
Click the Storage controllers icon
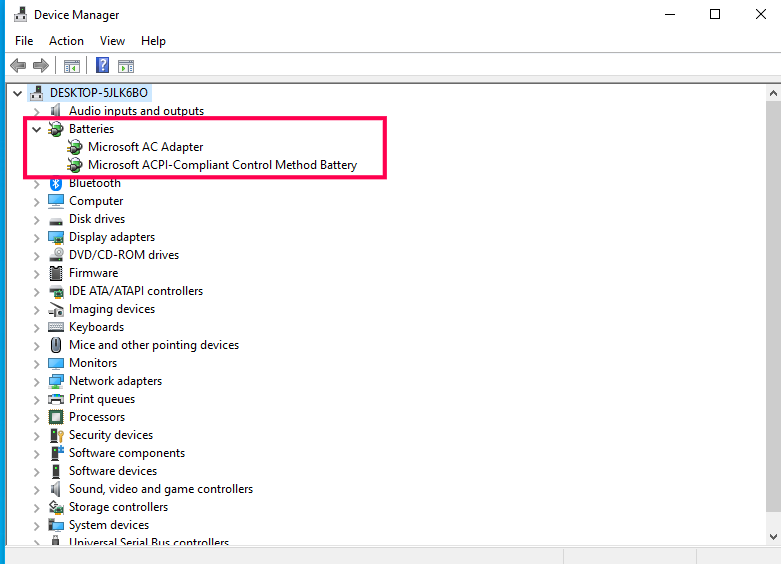56,507
